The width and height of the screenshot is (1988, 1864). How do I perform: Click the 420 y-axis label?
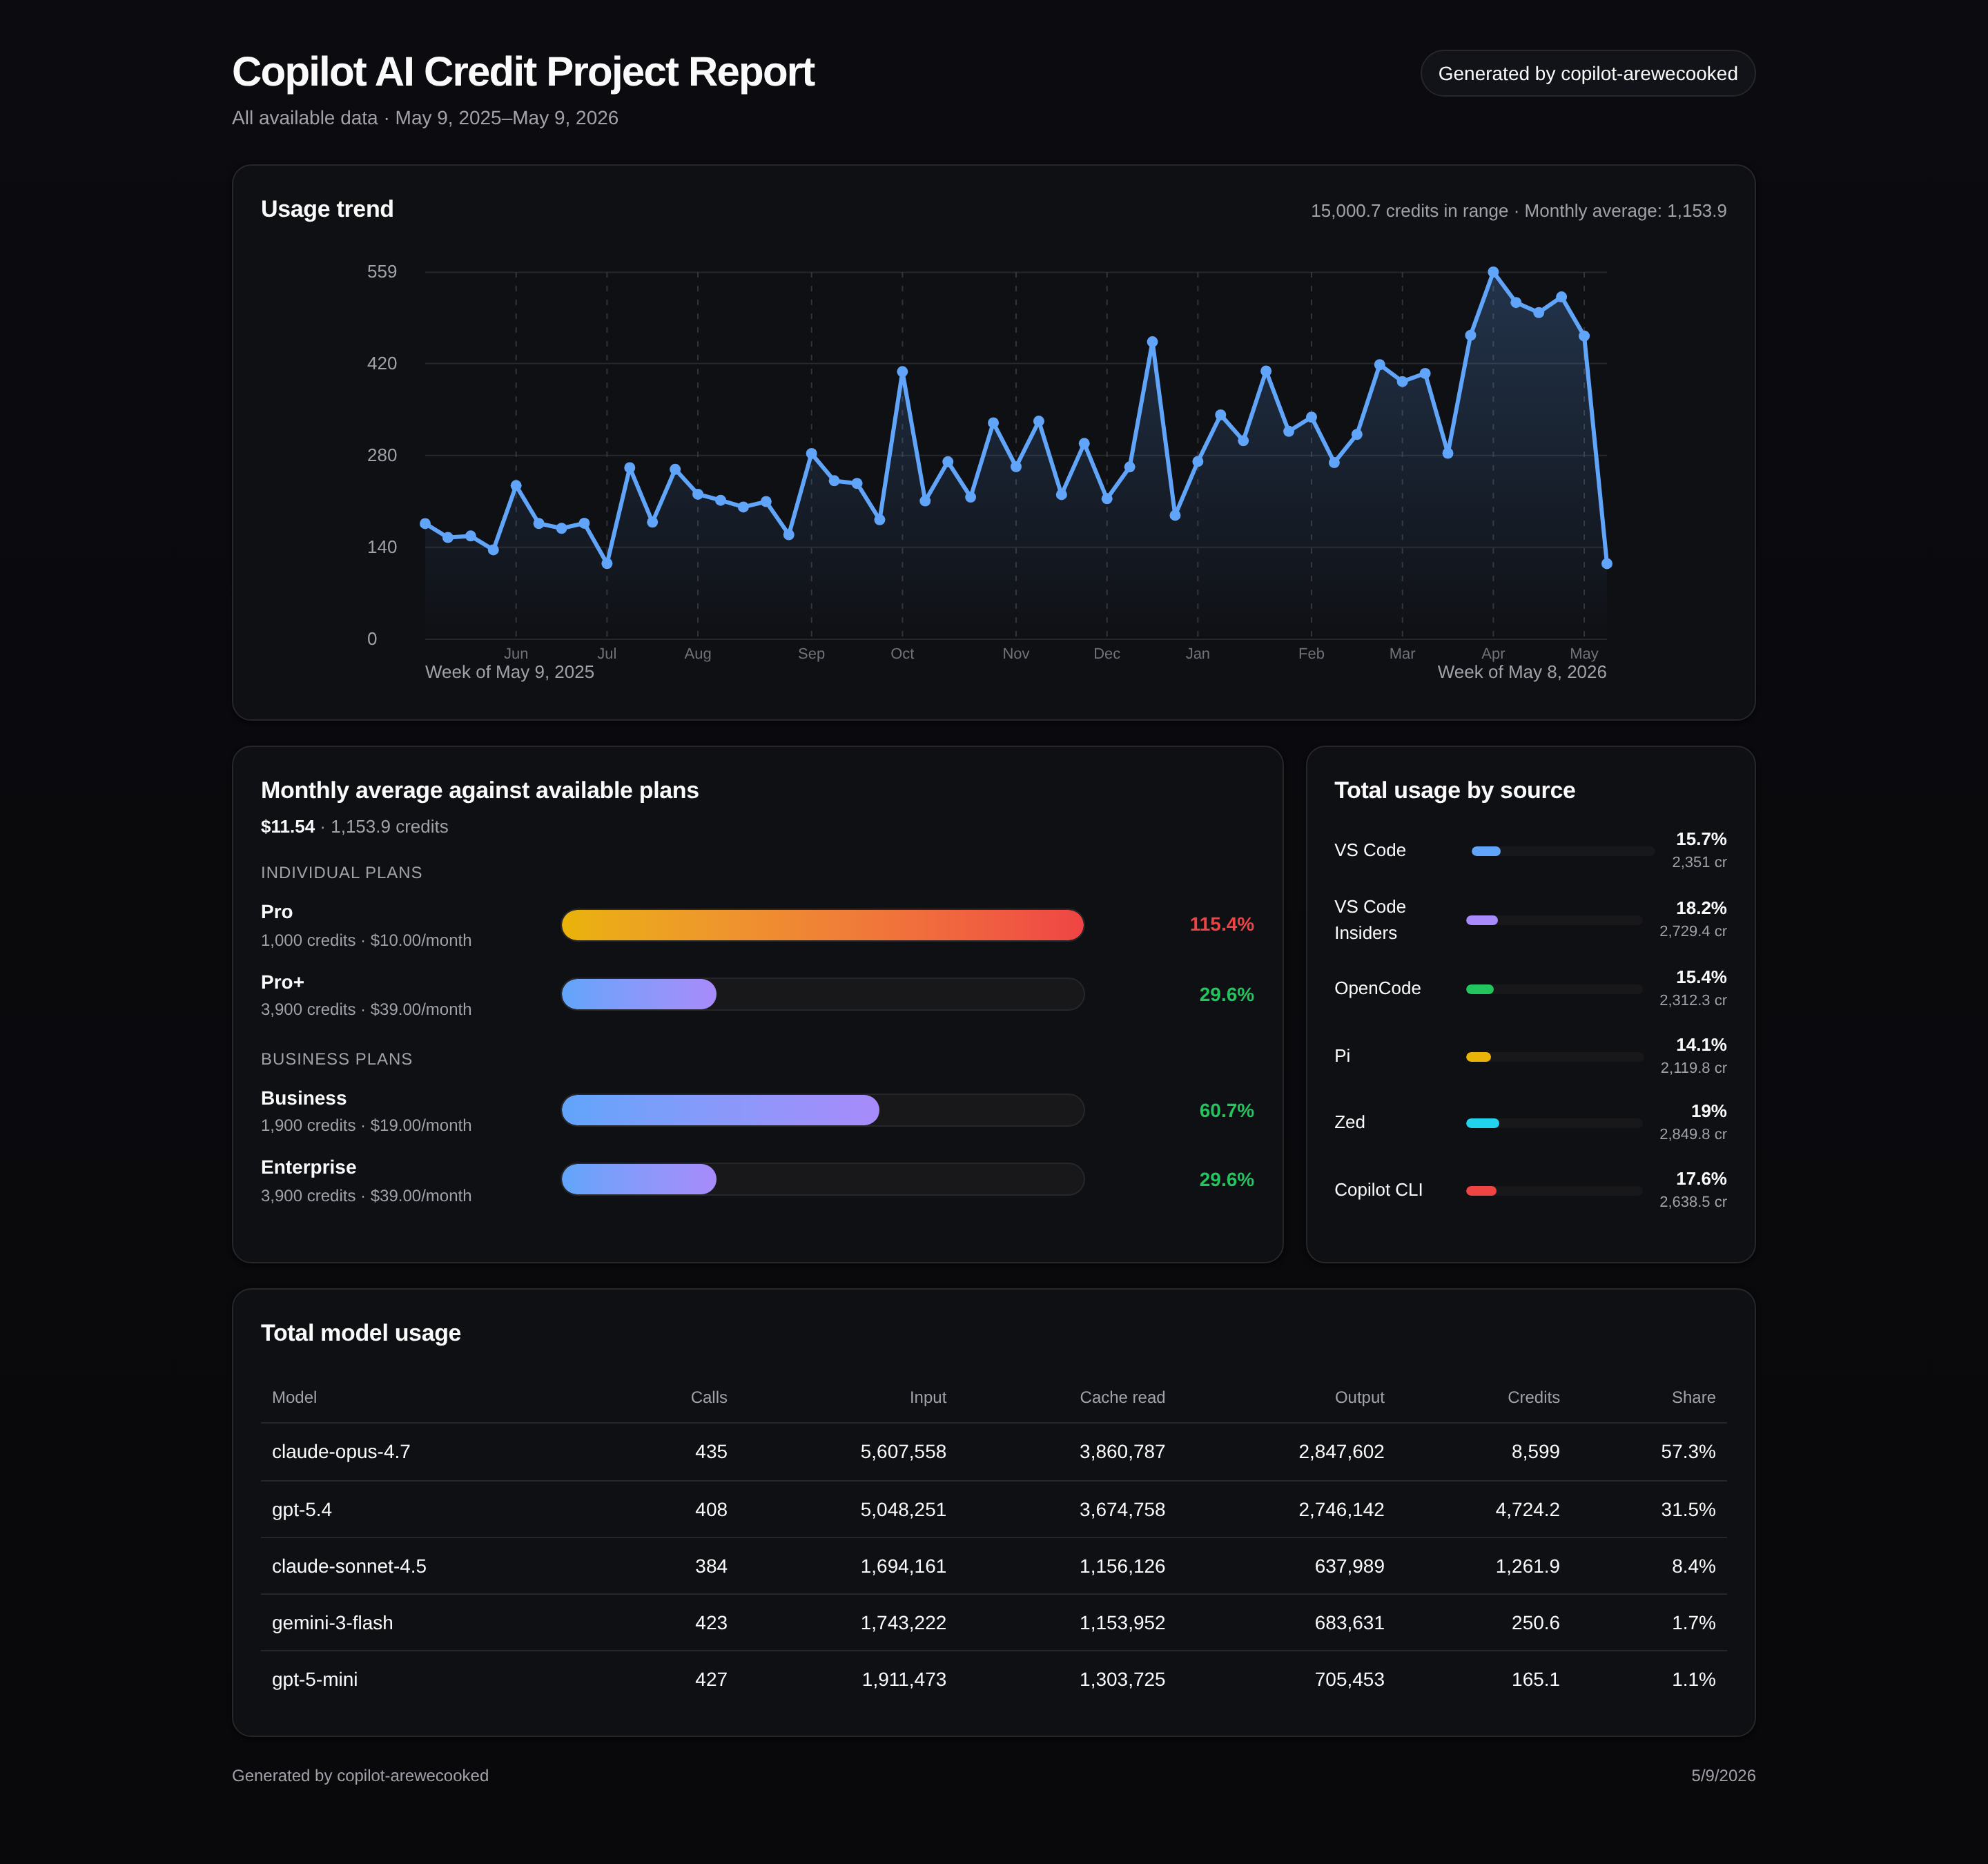pos(382,364)
